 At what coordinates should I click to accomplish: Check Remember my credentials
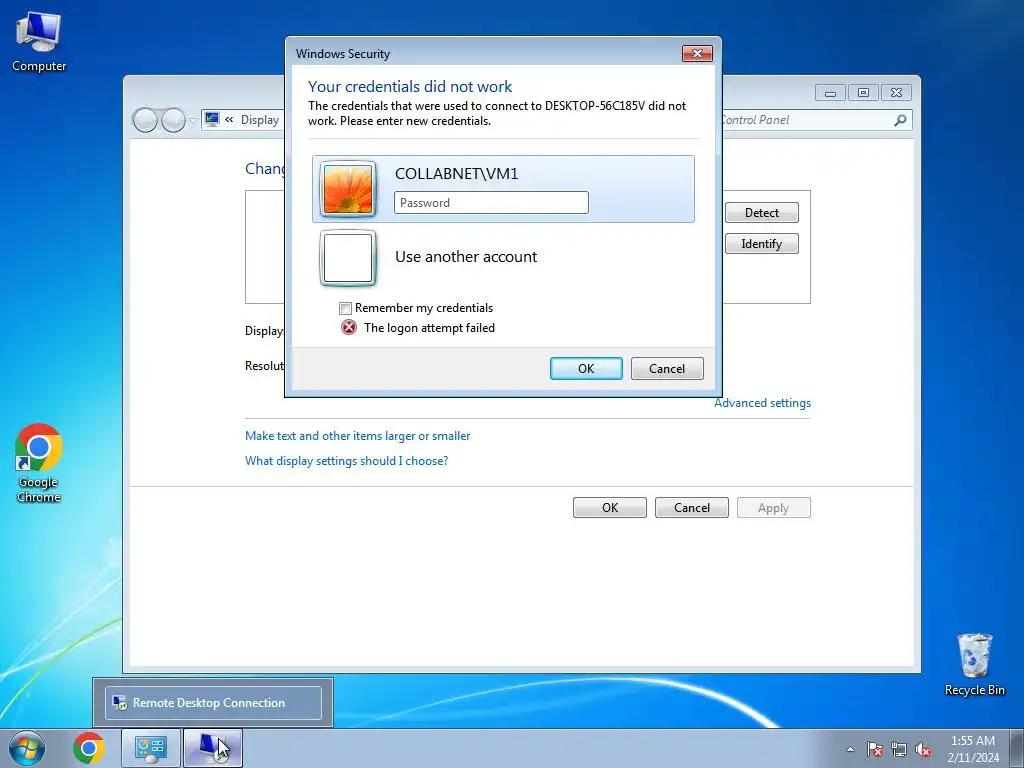click(x=345, y=308)
